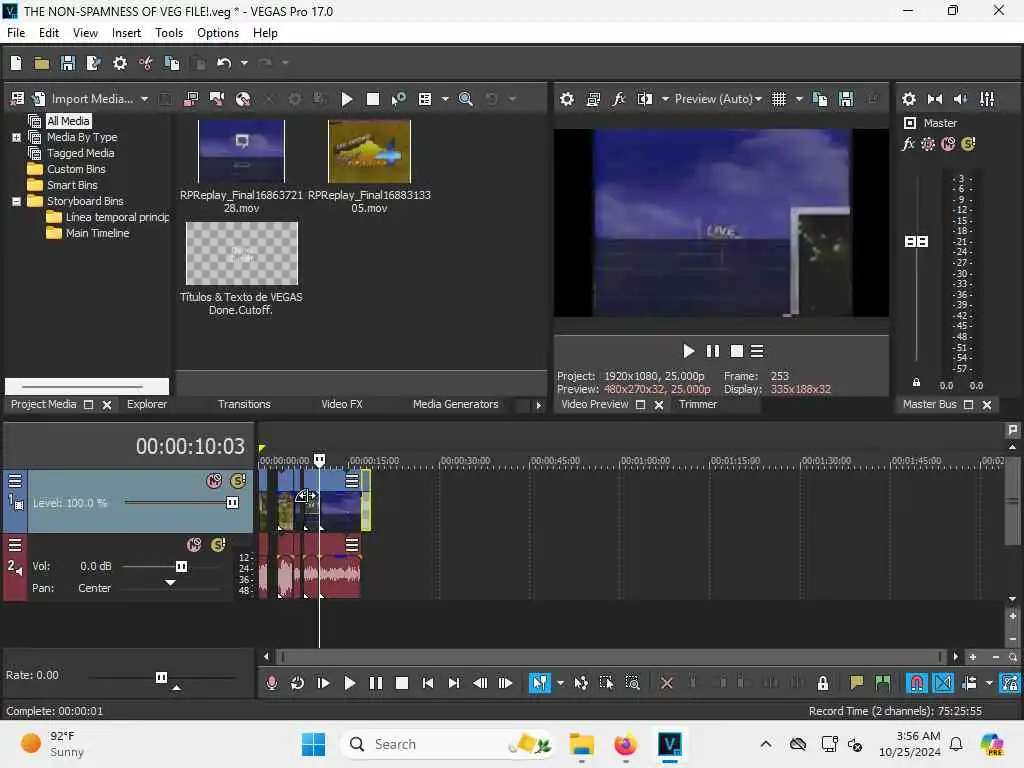Open Video Preview hamburger menu

point(757,351)
